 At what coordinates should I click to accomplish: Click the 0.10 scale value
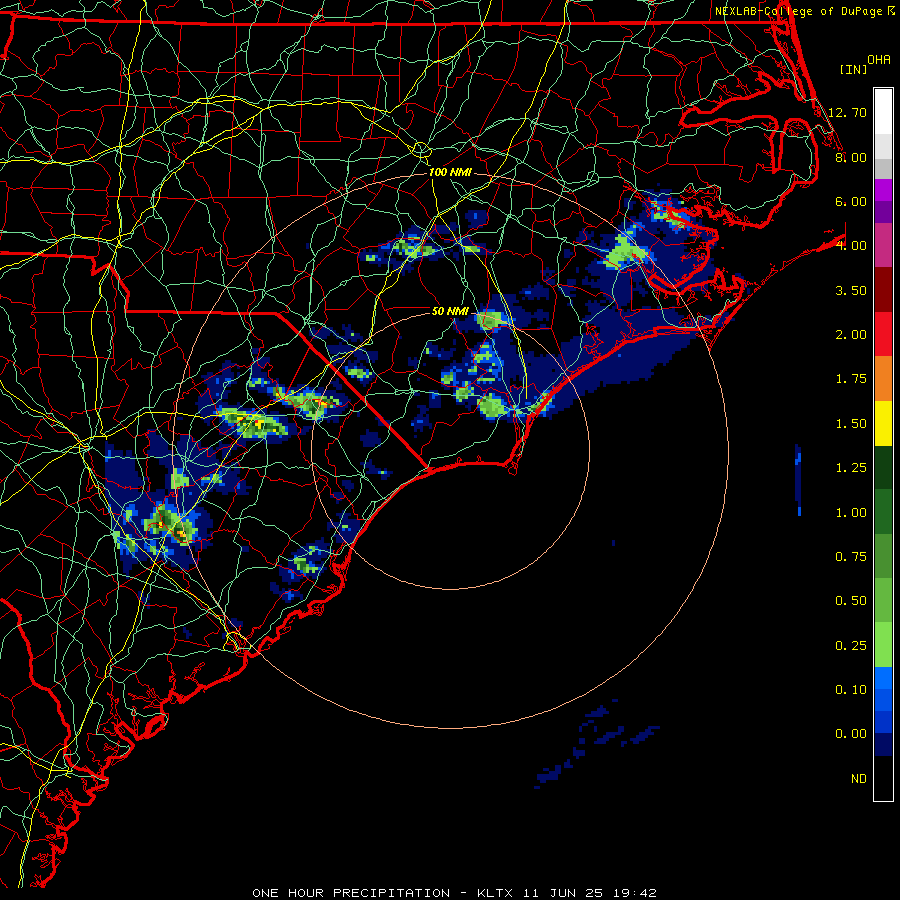point(851,690)
